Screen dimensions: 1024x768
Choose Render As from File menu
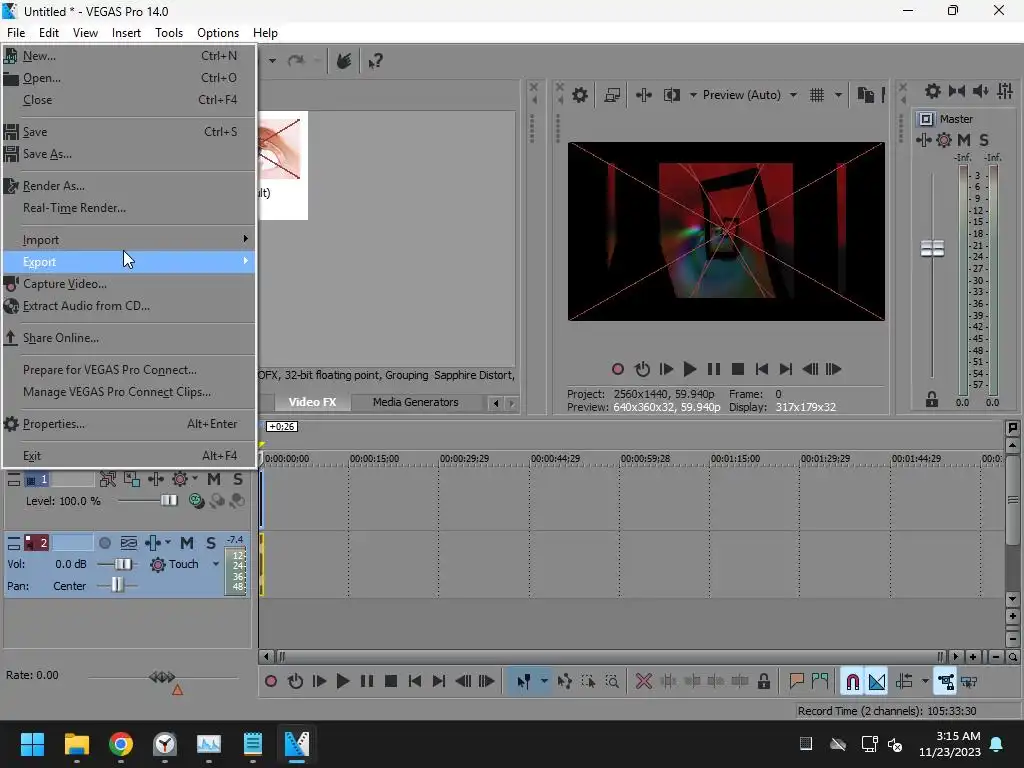pos(128,186)
